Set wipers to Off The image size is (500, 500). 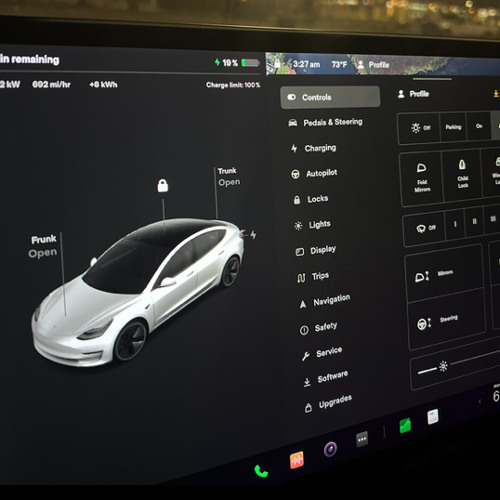click(x=425, y=228)
